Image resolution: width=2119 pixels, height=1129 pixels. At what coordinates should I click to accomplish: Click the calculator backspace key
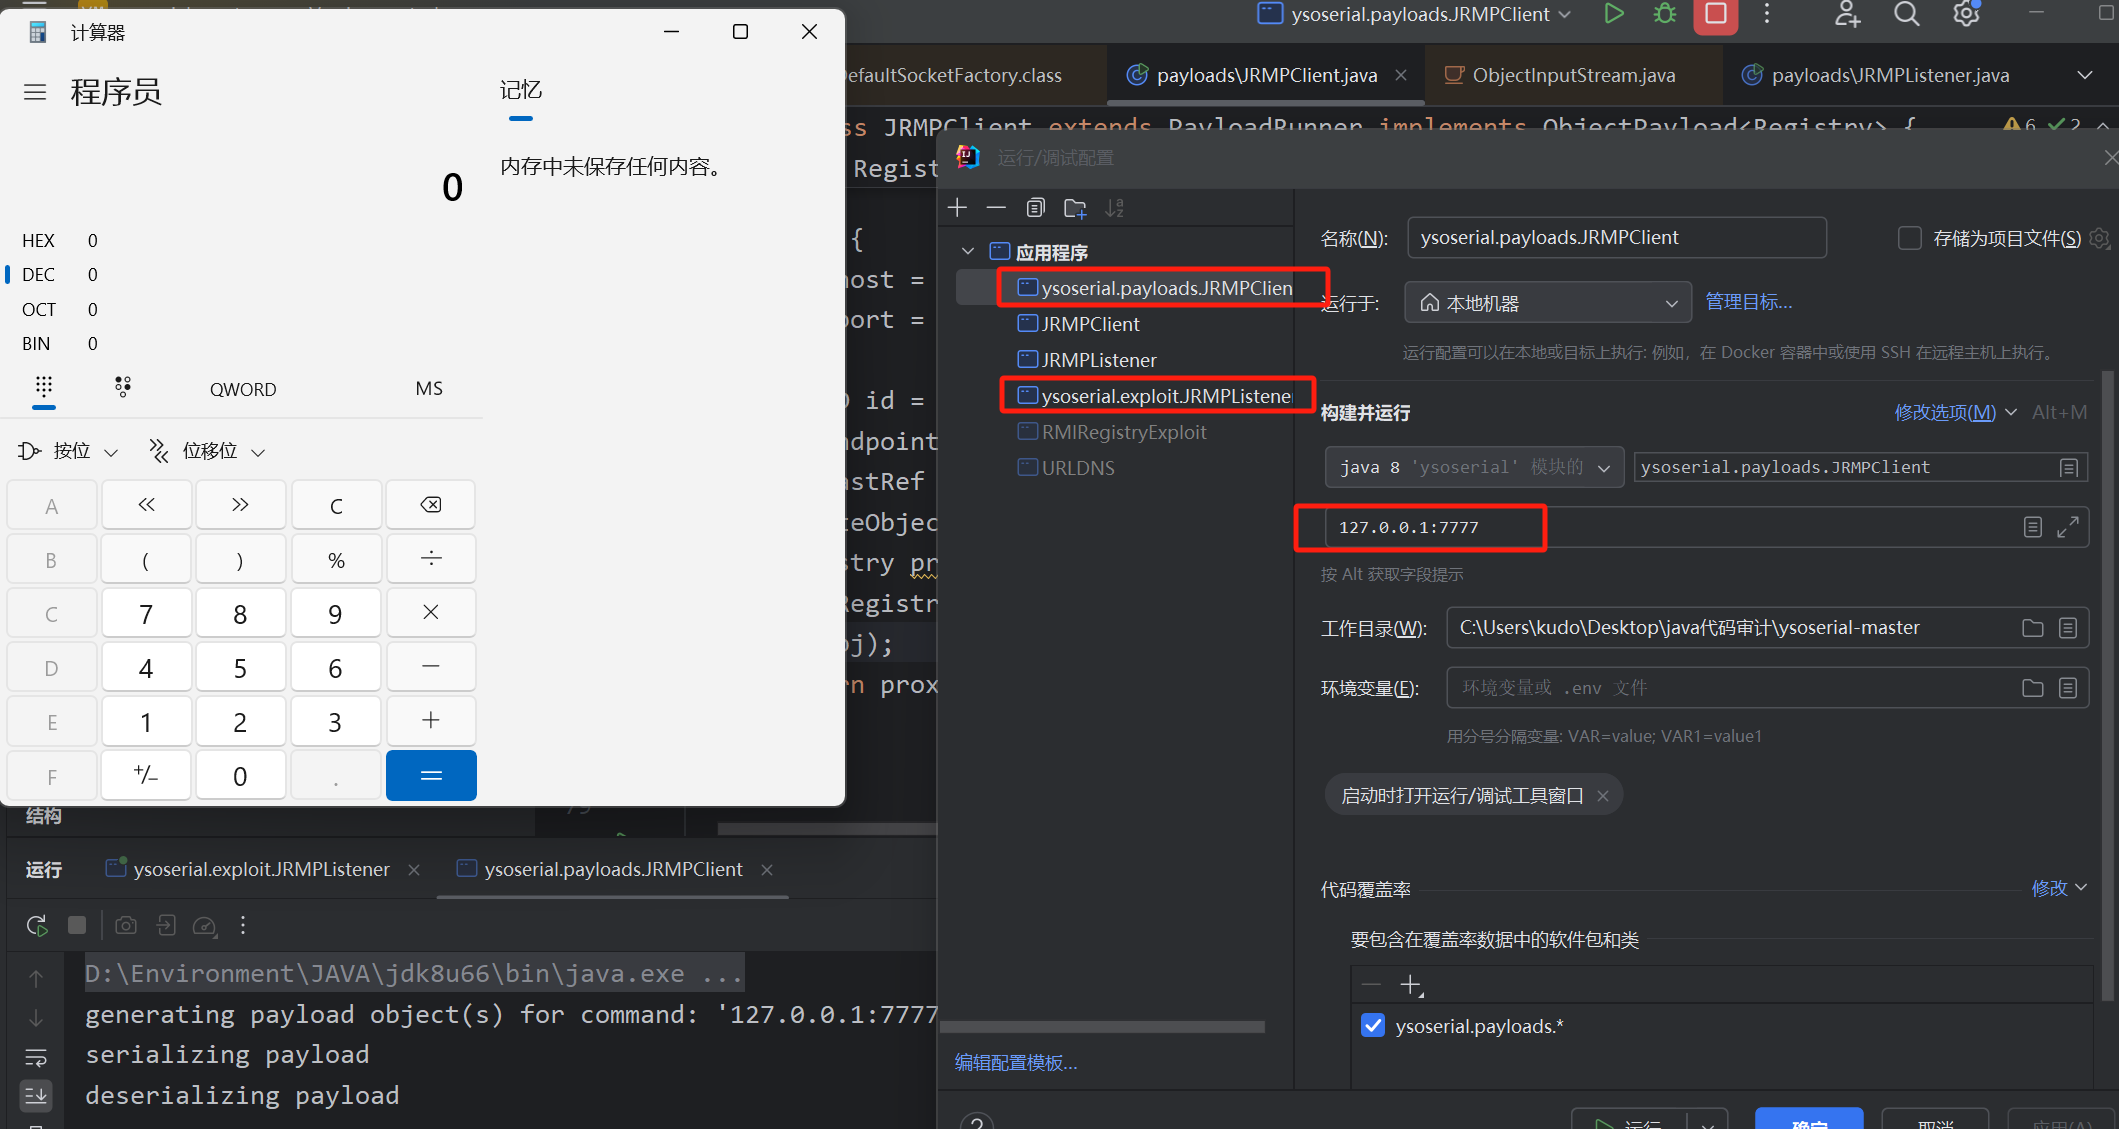430,505
